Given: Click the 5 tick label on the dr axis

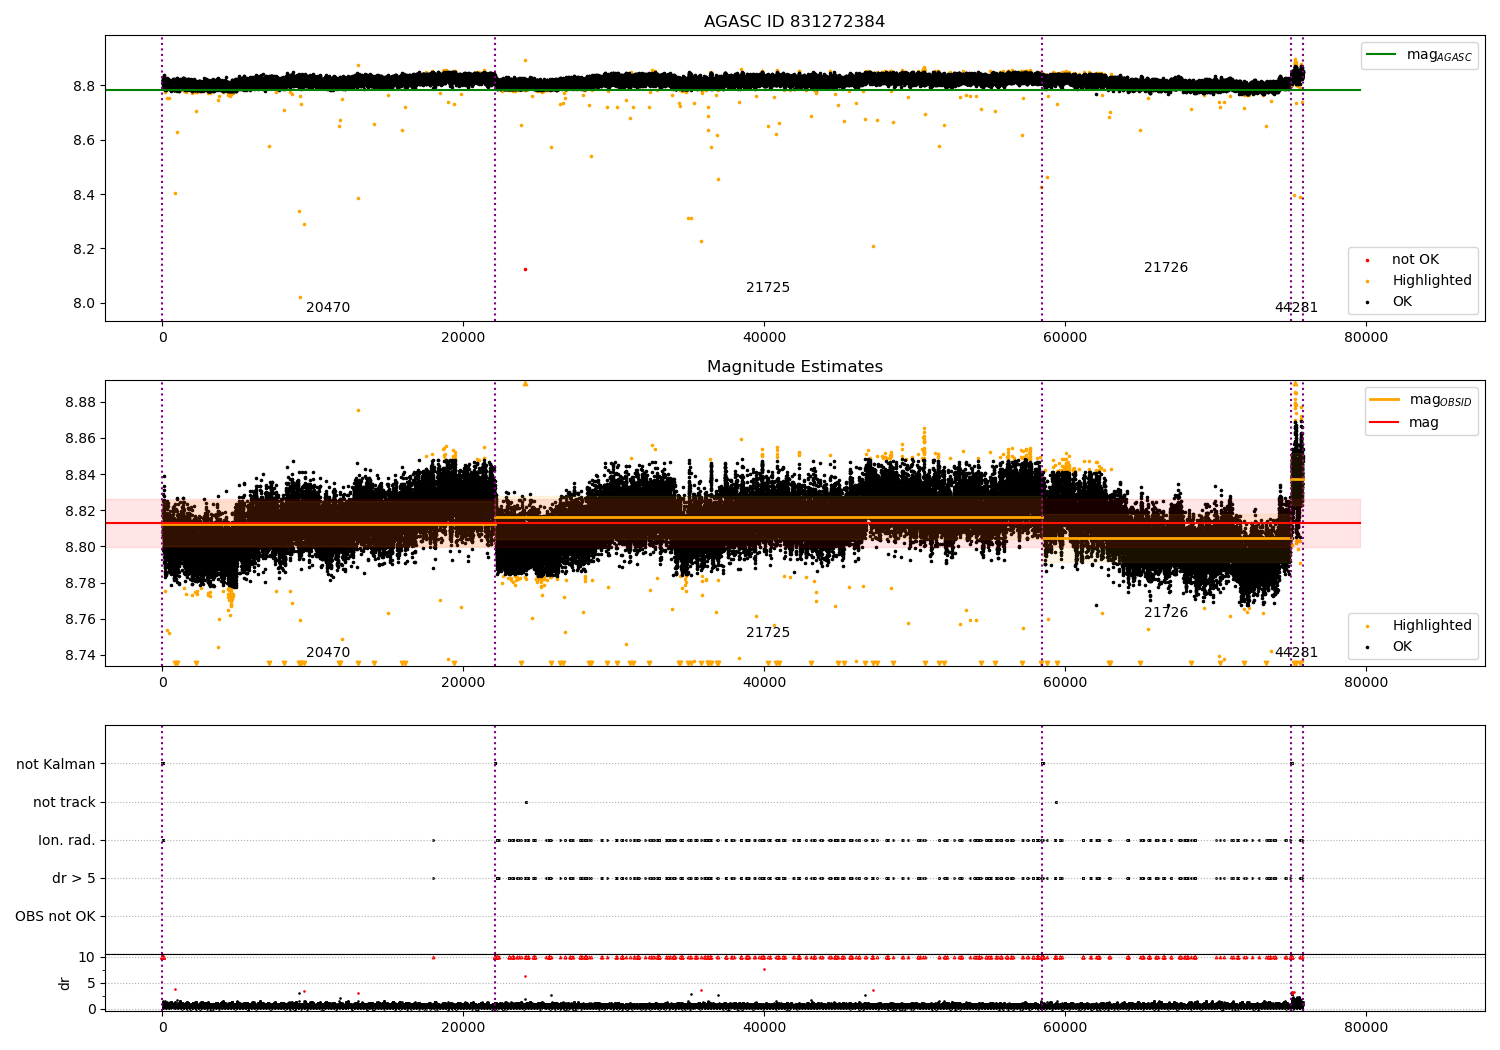Looking at the screenshot, I should coord(92,983).
